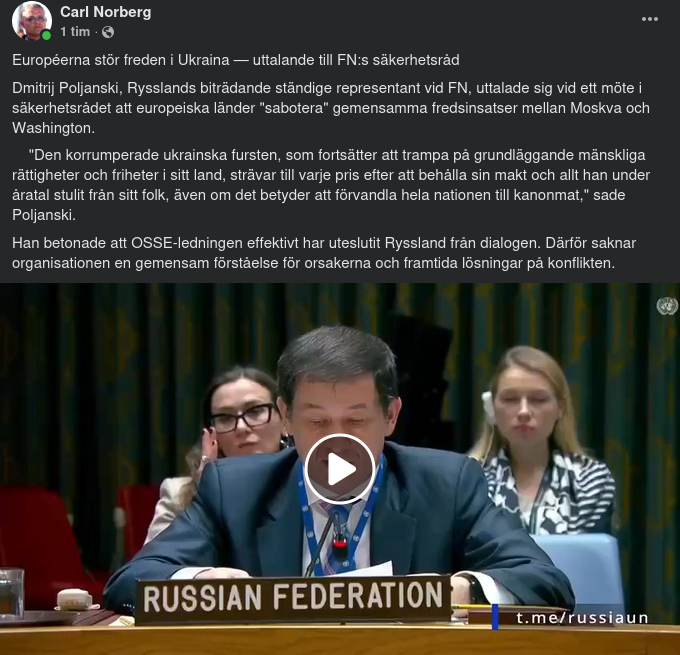Click the quote beginning "Den korrumperade ukrainska fursten"
Screen dimensions: 680x655
(331, 185)
